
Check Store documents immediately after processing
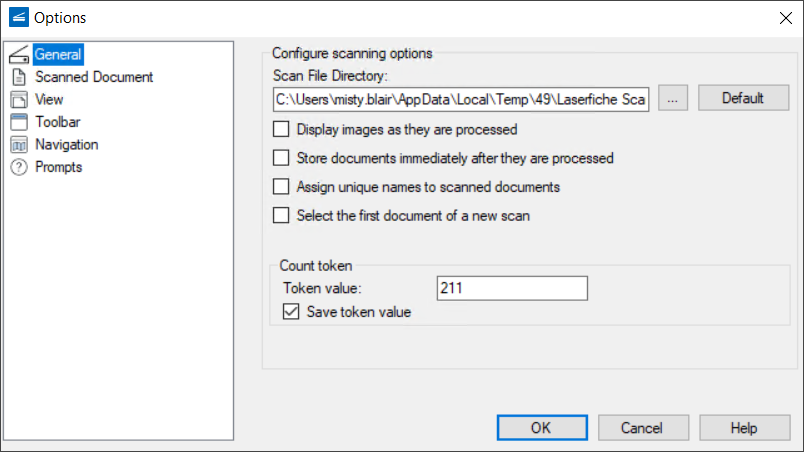click(x=281, y=158)
